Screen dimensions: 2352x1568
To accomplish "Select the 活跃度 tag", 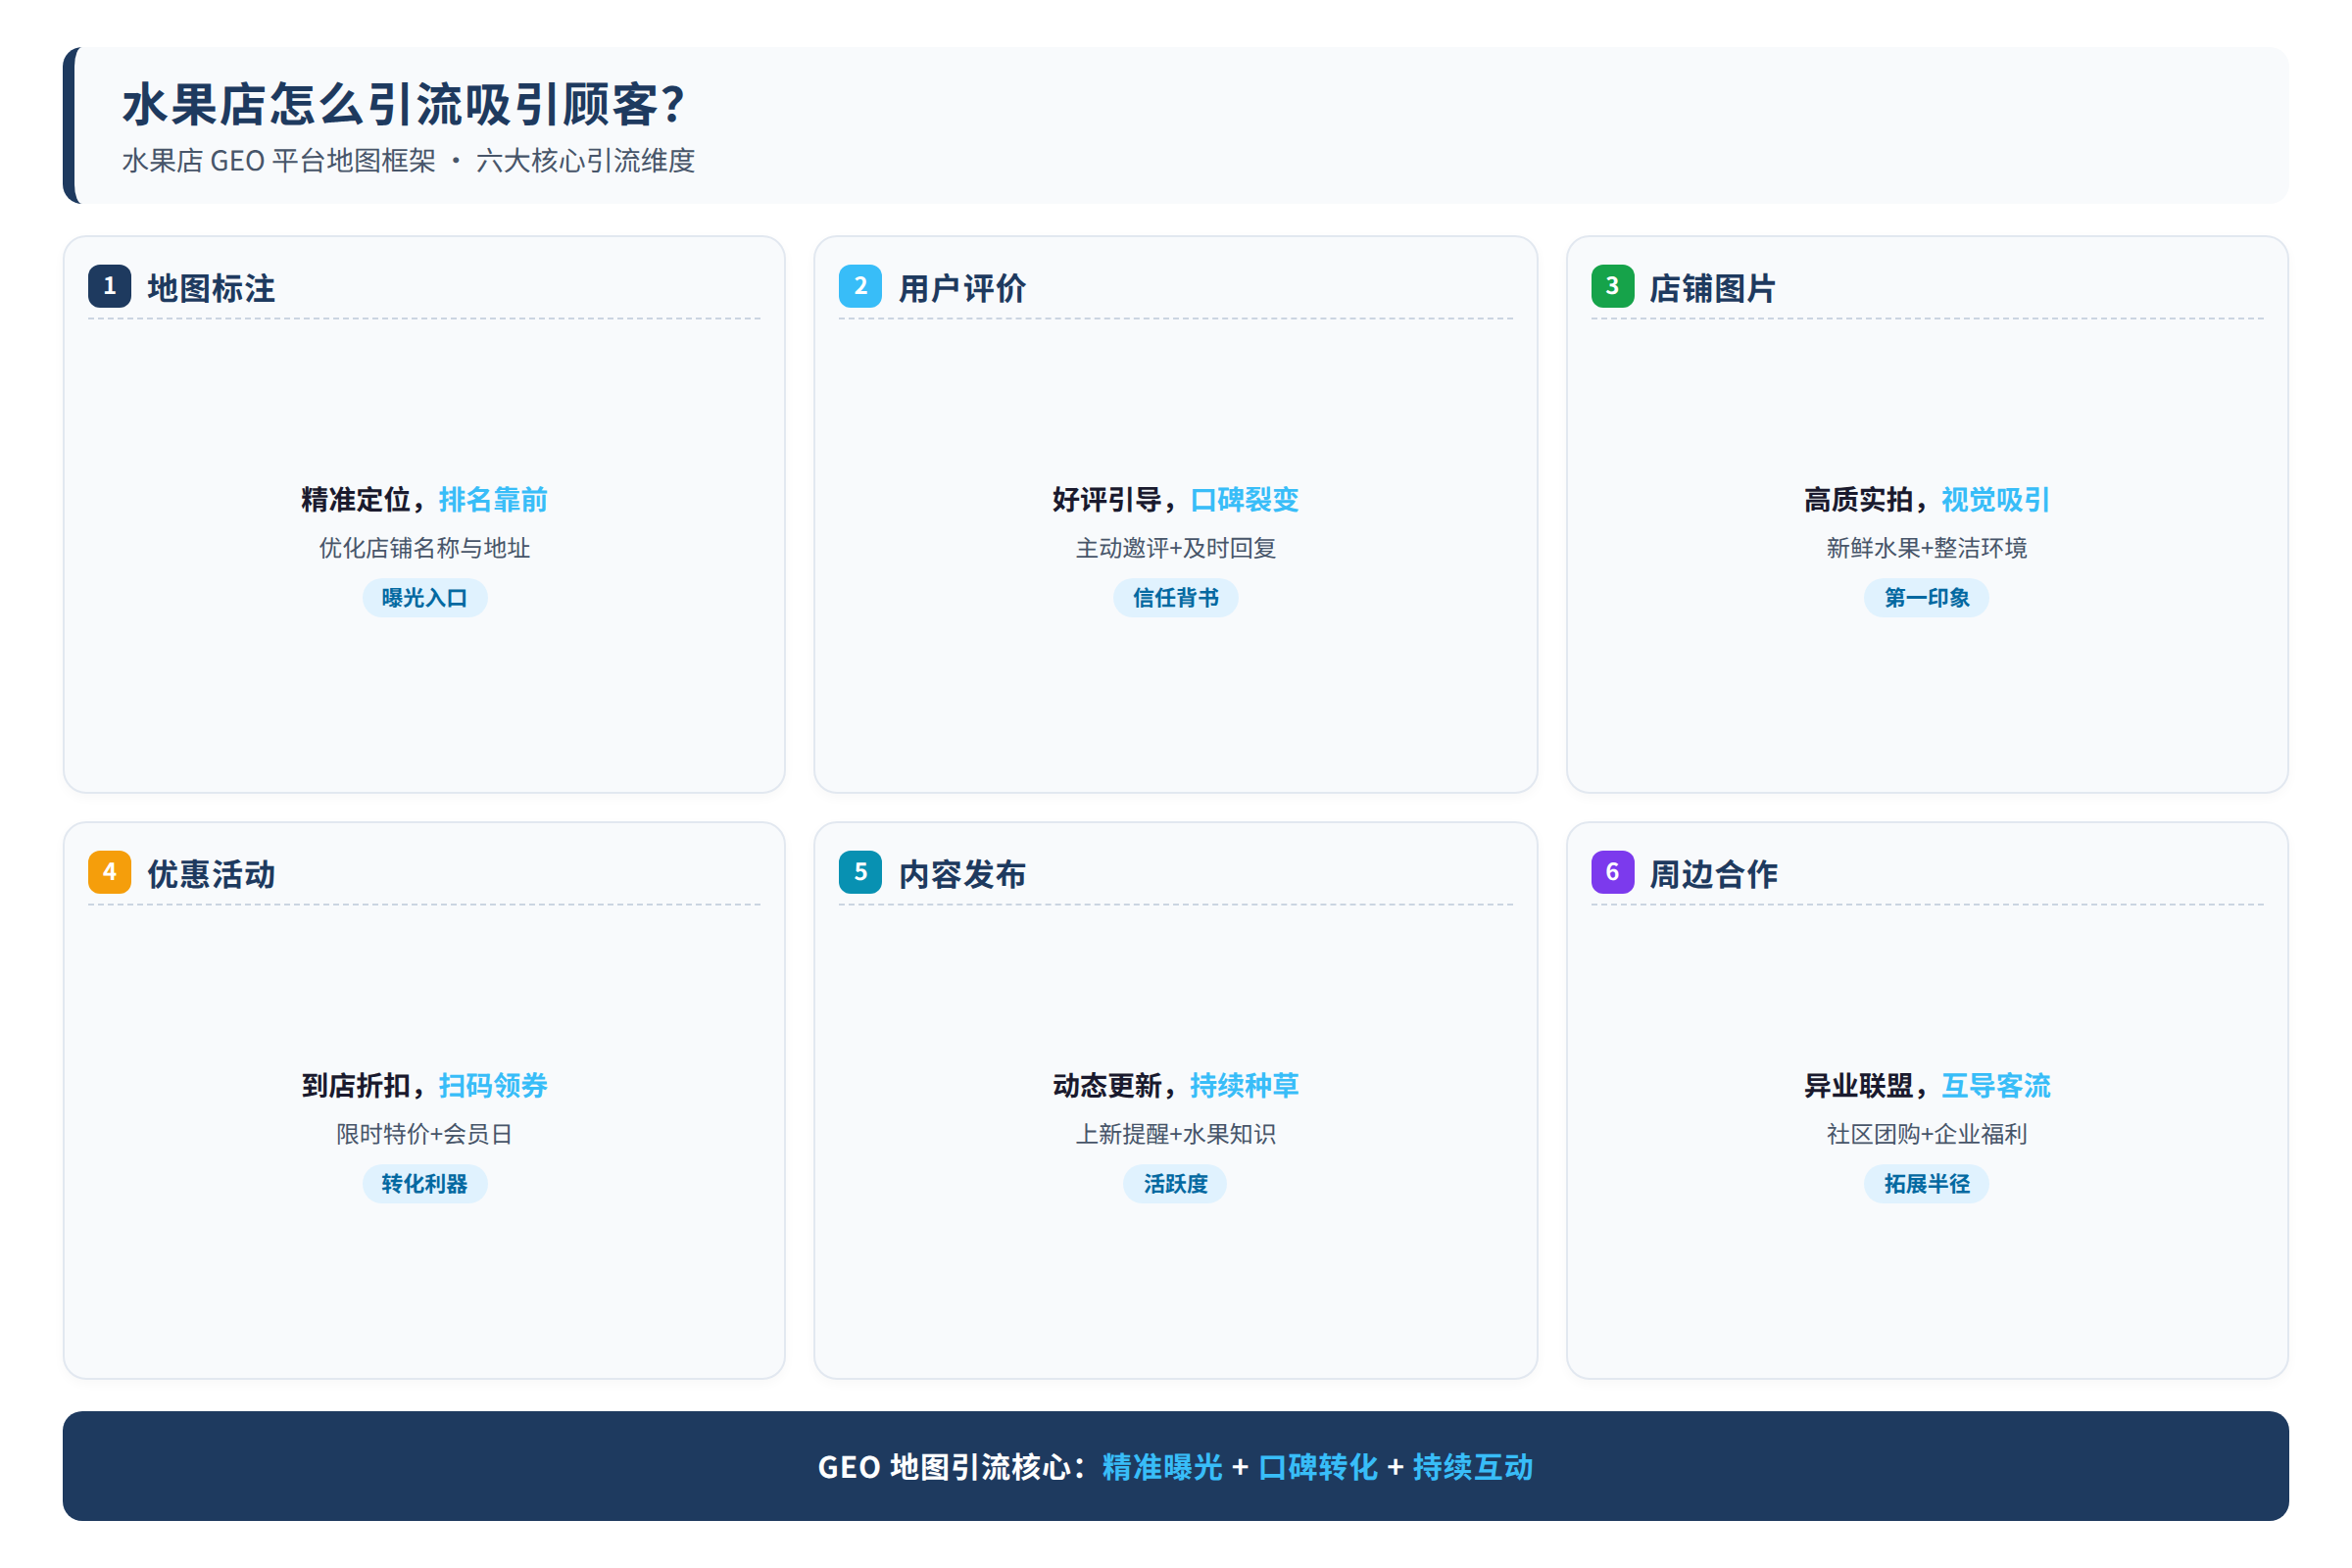I will click(x=1175, y=1184).
